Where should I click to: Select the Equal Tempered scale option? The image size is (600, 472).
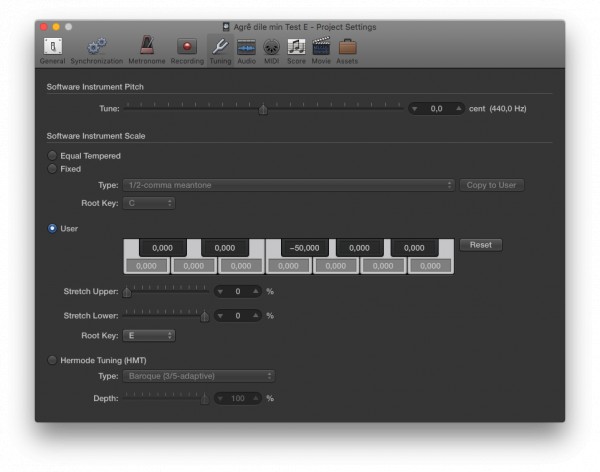[x=52, y=155]
